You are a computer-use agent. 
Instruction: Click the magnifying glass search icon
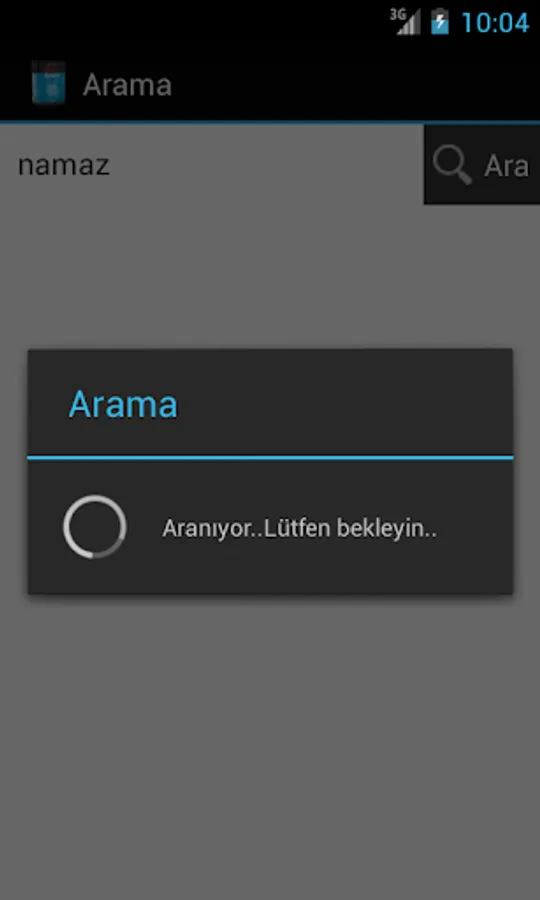452,165
